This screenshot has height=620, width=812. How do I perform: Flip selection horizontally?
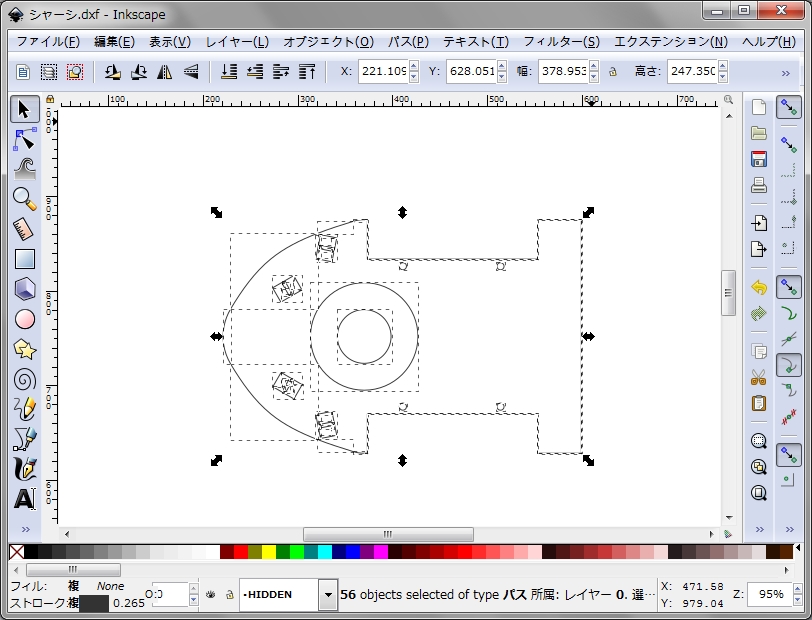pyautogui.click(x=165, y=72)
